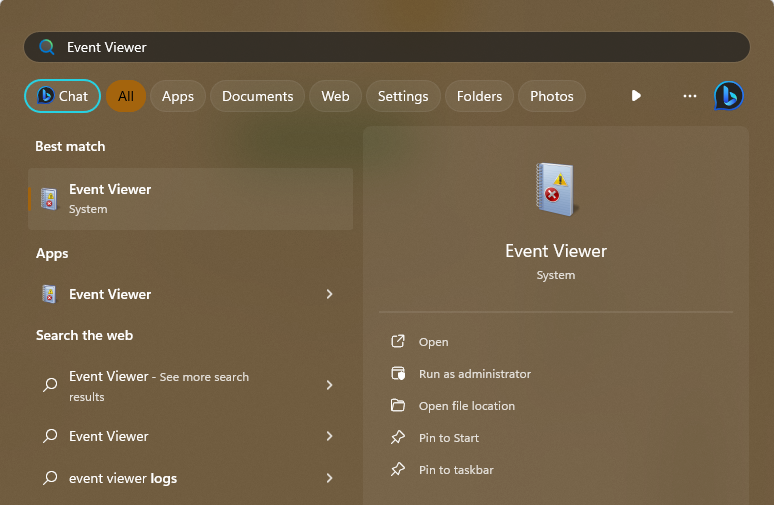
Task: Click the search magnifier icon in search box
Action: 46,47
